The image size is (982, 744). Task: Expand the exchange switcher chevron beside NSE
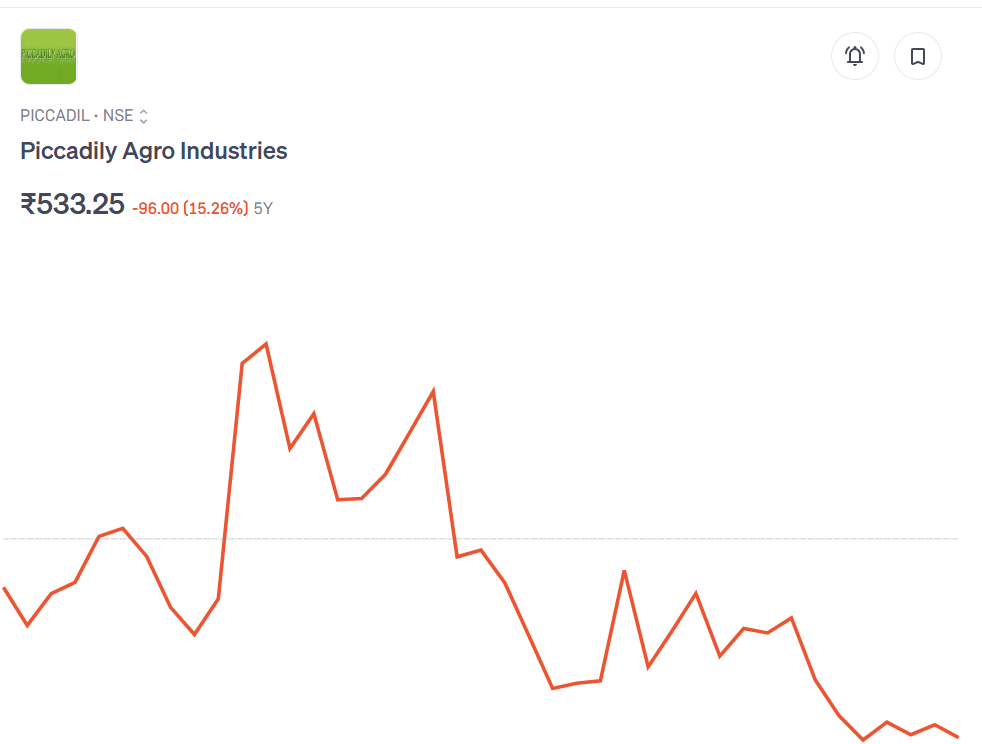pyautogui.click(x=143, y=116)
